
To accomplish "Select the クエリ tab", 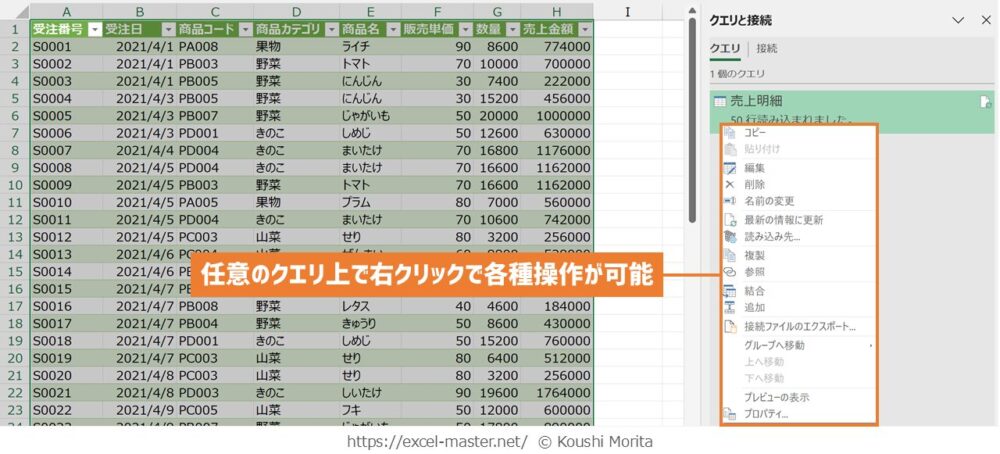I will pyautogui.click(x=725, y=48).
